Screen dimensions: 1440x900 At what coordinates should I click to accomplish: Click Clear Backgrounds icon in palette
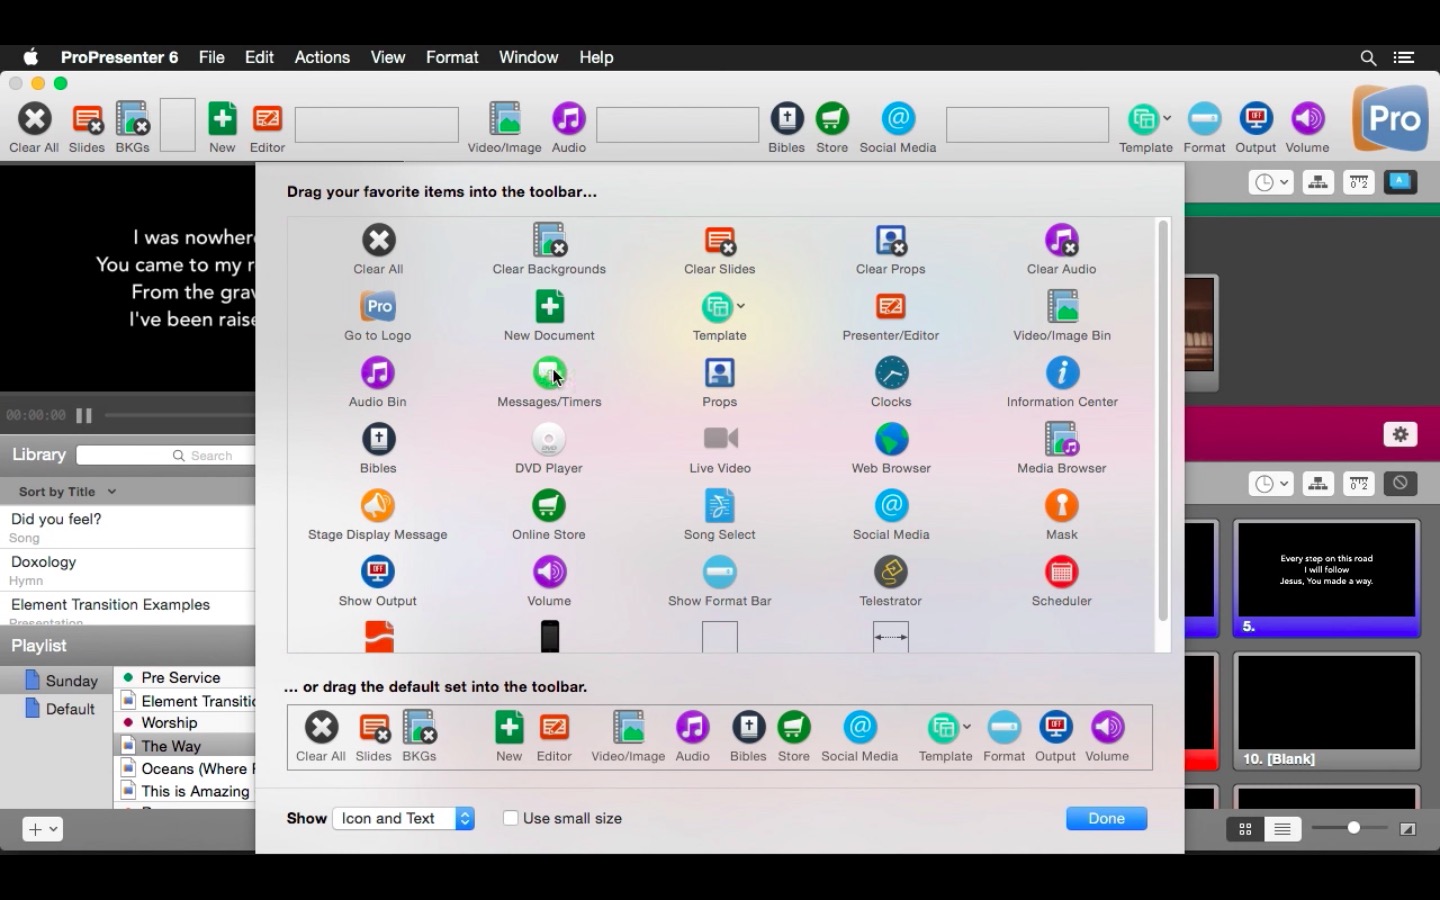tap(549, 240)
